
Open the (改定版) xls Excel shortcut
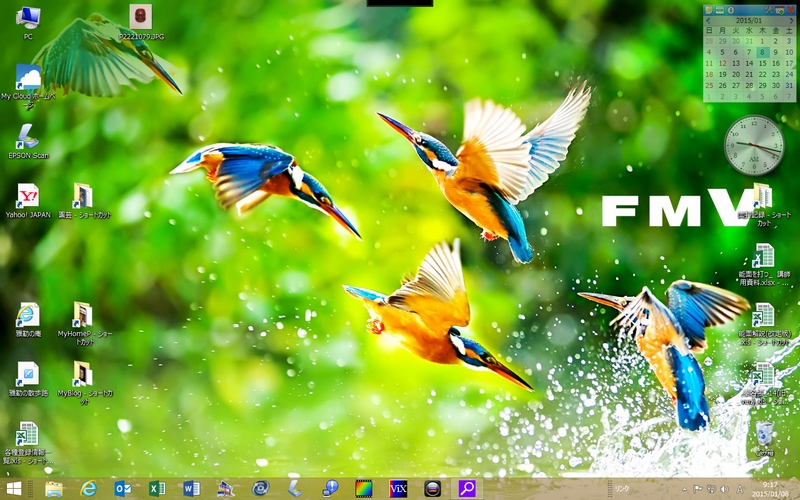click(x=764, y=324)
